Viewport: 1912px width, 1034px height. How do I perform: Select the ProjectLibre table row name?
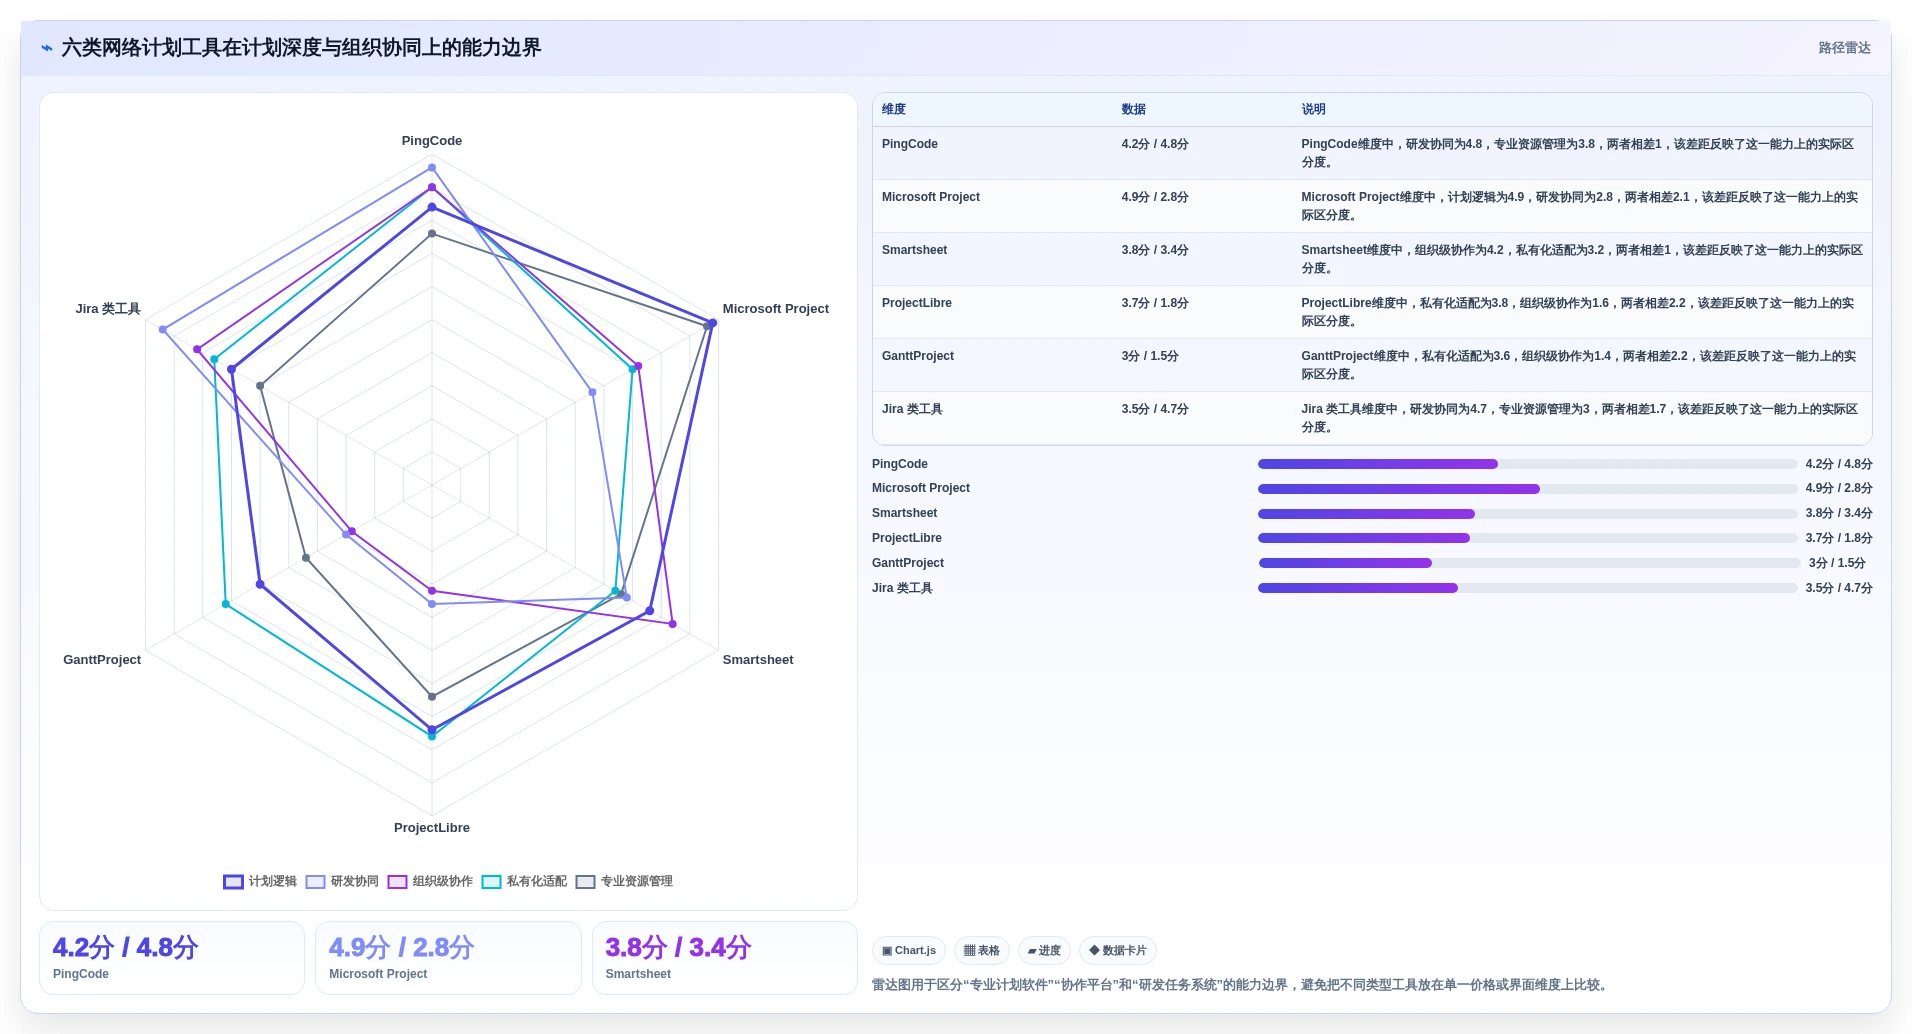click(917, 303)
